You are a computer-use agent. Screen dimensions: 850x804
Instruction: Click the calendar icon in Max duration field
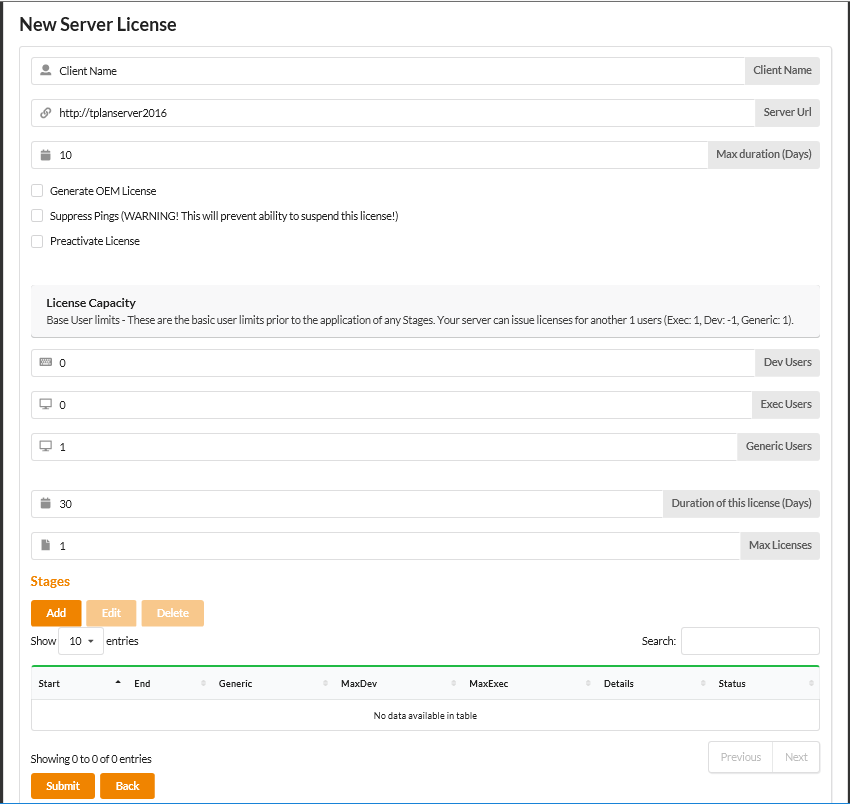[45, 155]
